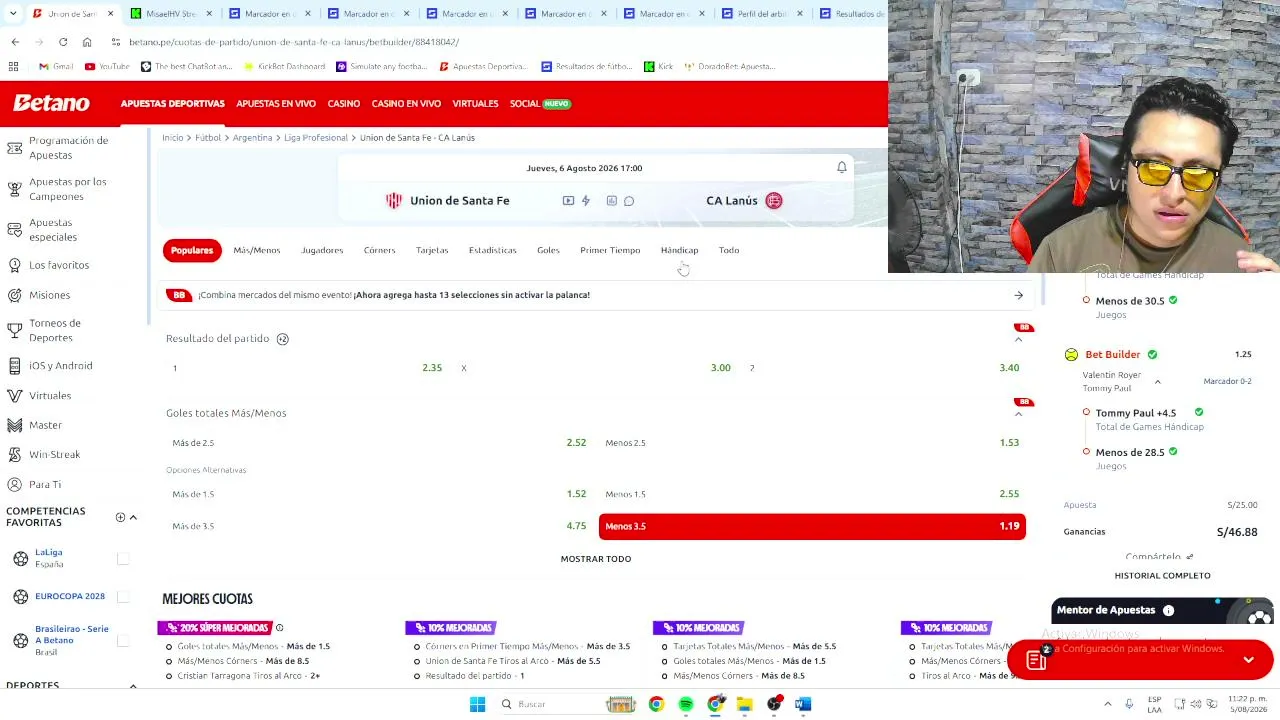Image resolution: width=1280 pixels, height=720 pixels.
Task: Open the red betslip icon with badge
Action: click(x=1036, y=659)
